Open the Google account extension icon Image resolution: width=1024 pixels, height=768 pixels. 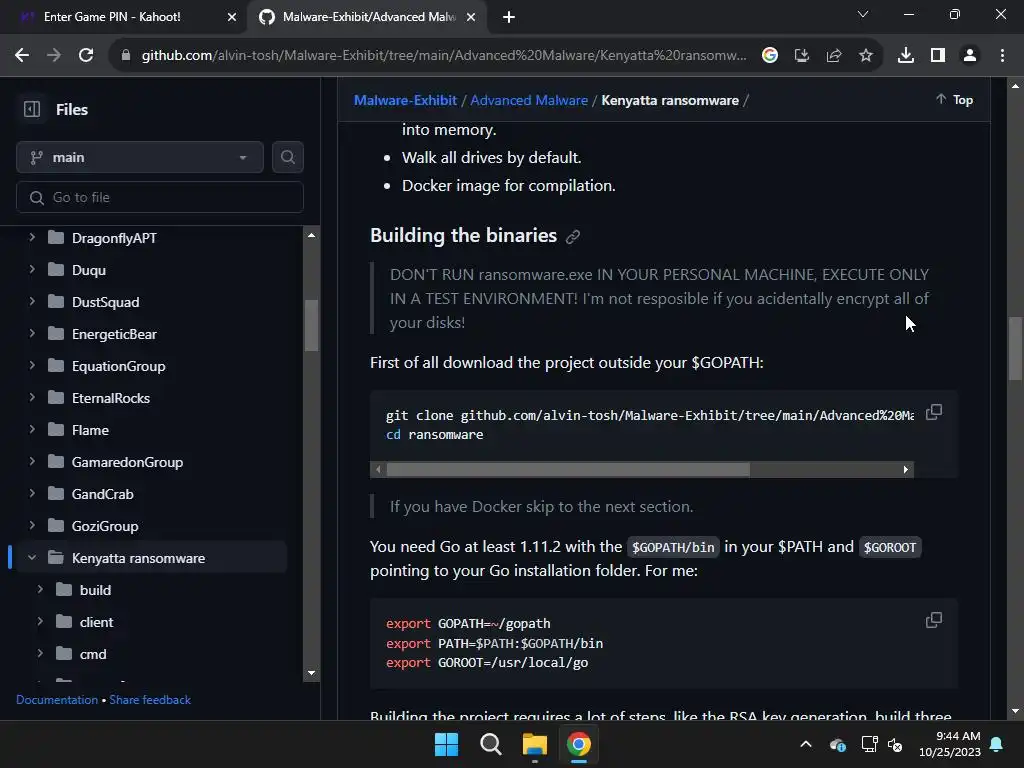tap(770, 56)
